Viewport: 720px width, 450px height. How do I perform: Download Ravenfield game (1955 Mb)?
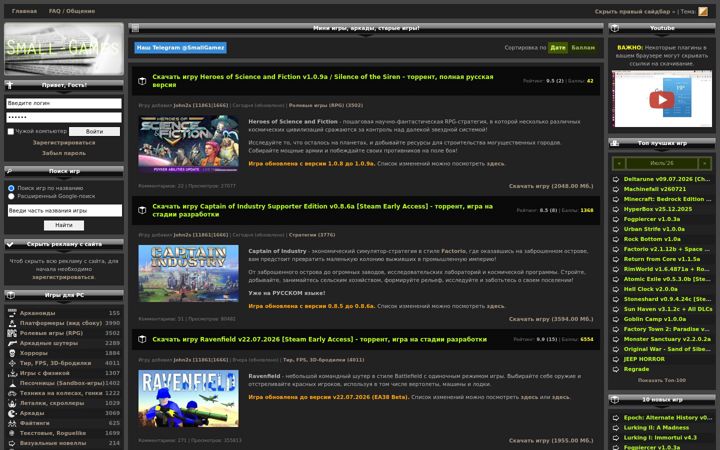[551, 440]
